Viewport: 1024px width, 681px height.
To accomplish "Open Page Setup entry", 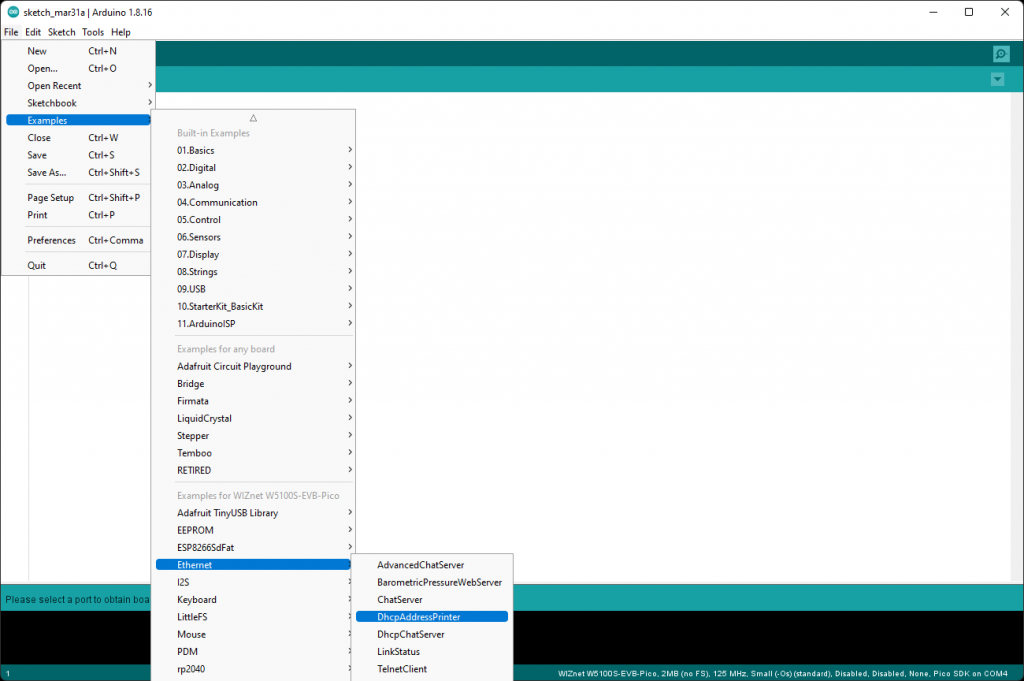I will click(78, 198).
